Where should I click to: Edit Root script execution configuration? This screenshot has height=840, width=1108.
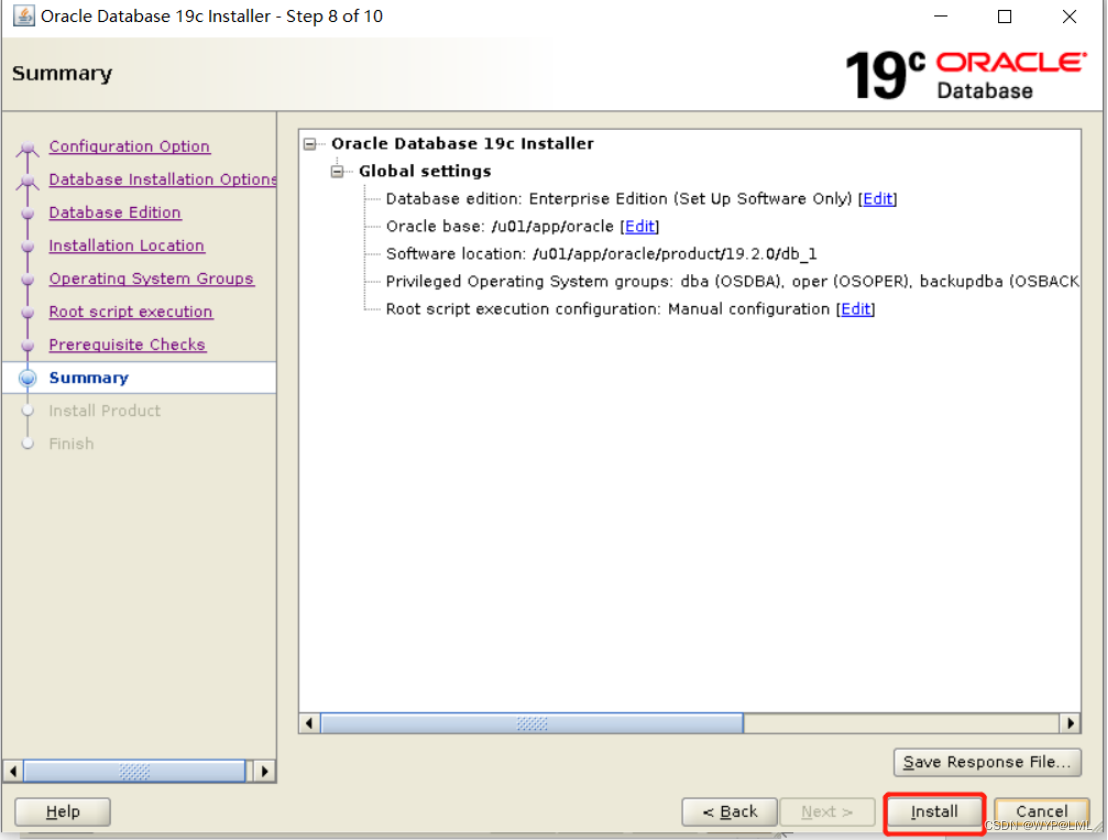(x=856, y=309)
